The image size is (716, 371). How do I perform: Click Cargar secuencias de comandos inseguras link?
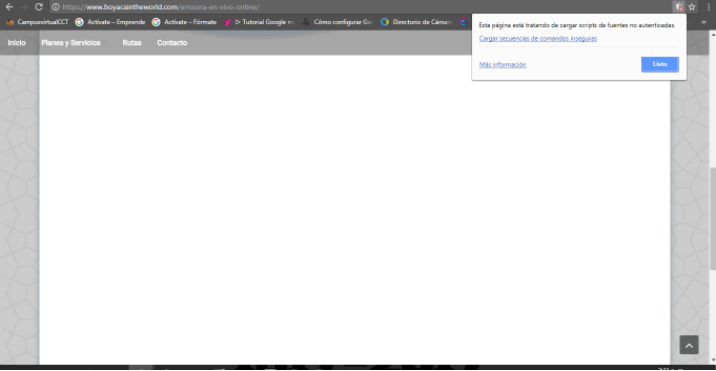click(538, 38)
